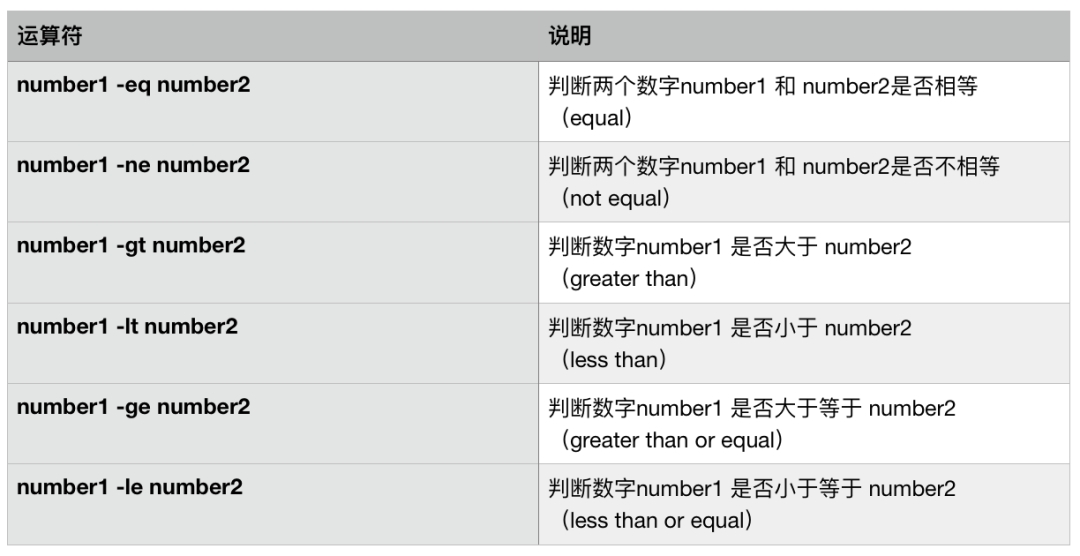Click the description '判断数字number1 是否大于等于 number2'
The width and height of the screenshot is (1080, 556).
click(752, 409)
